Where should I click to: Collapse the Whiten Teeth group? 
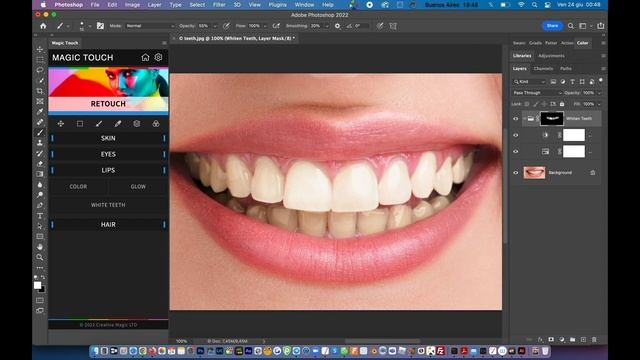pyautogui.click(x=524, y=119)
